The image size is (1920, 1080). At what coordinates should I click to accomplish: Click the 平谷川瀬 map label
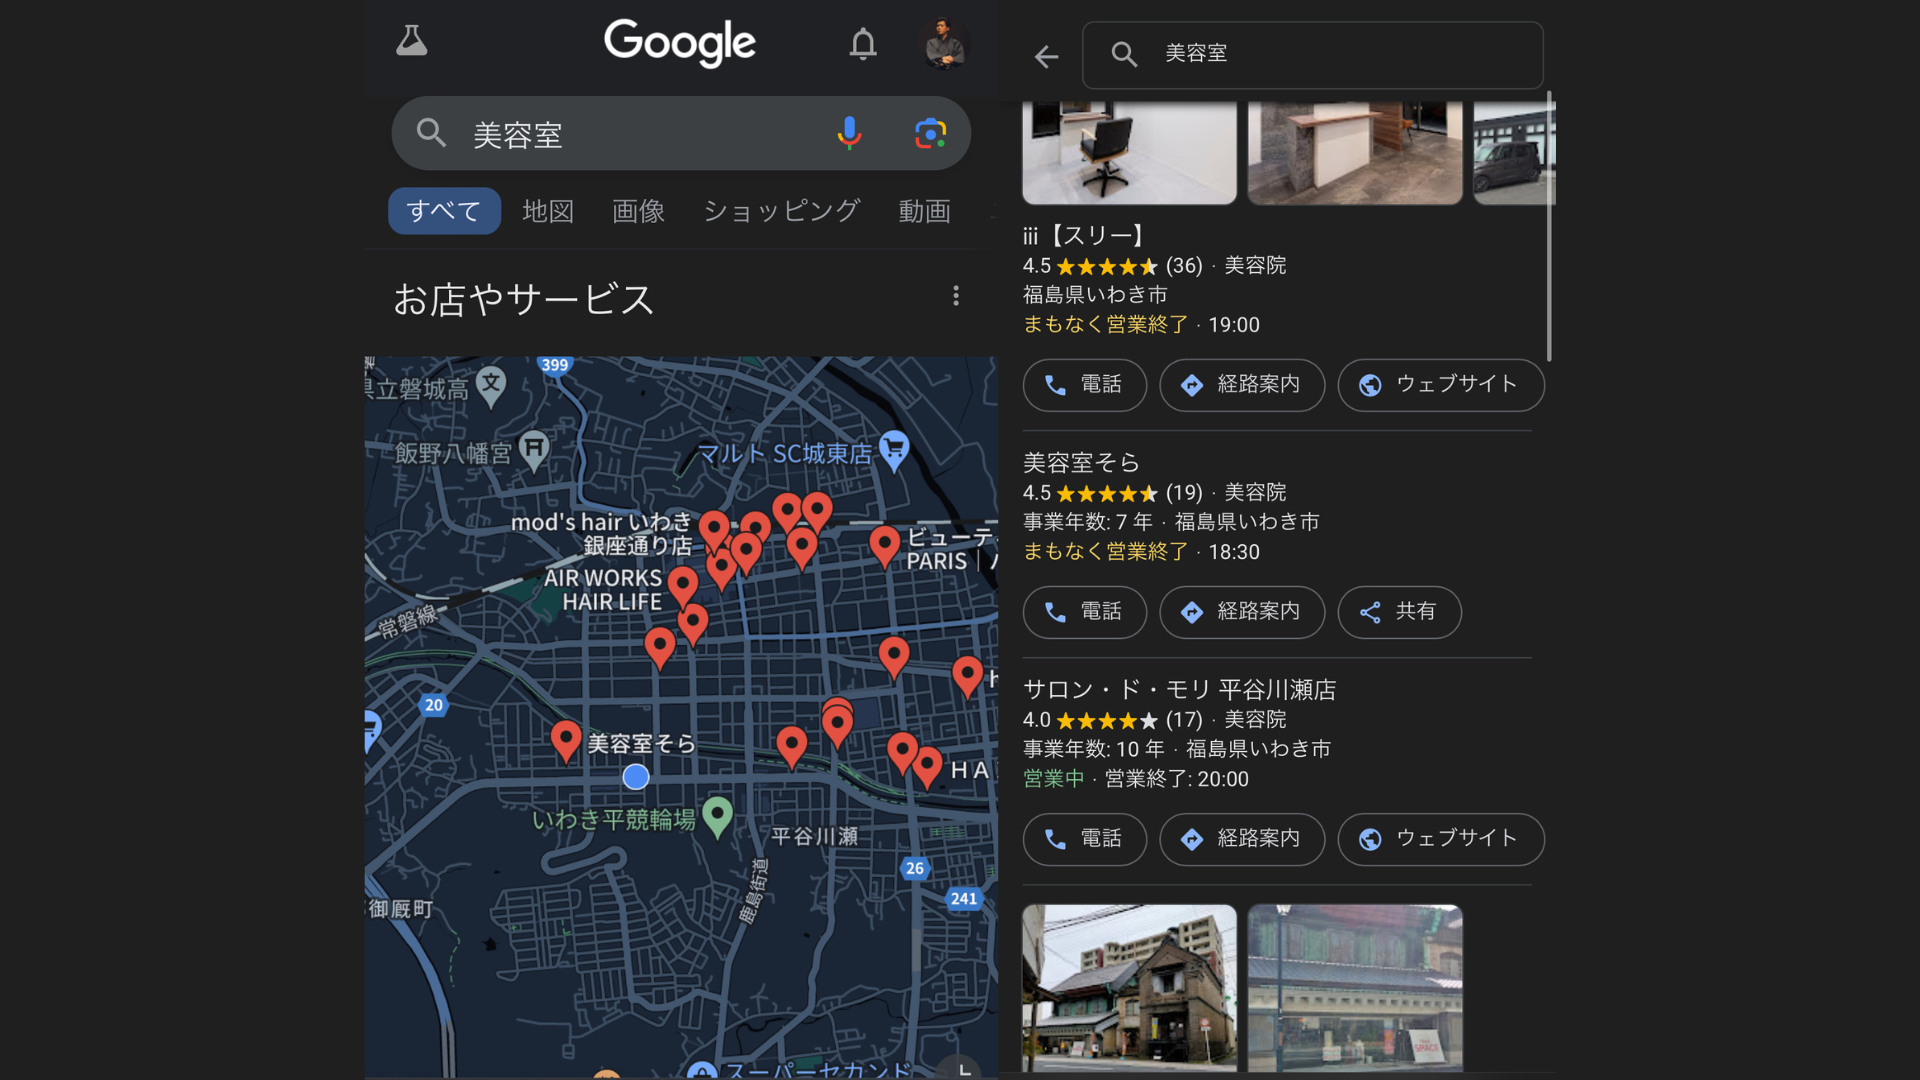click(x=815, y=836)
